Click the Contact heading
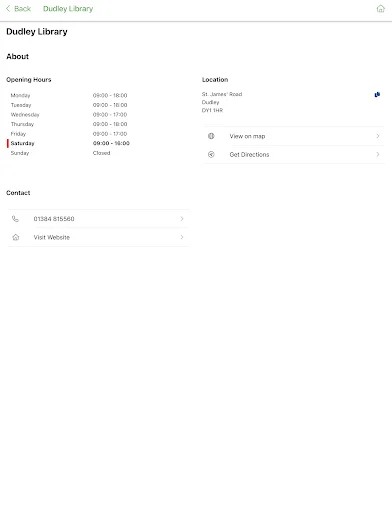Viewport: 392px width, 512px height. pyautogui.click(x=18, y=193)
